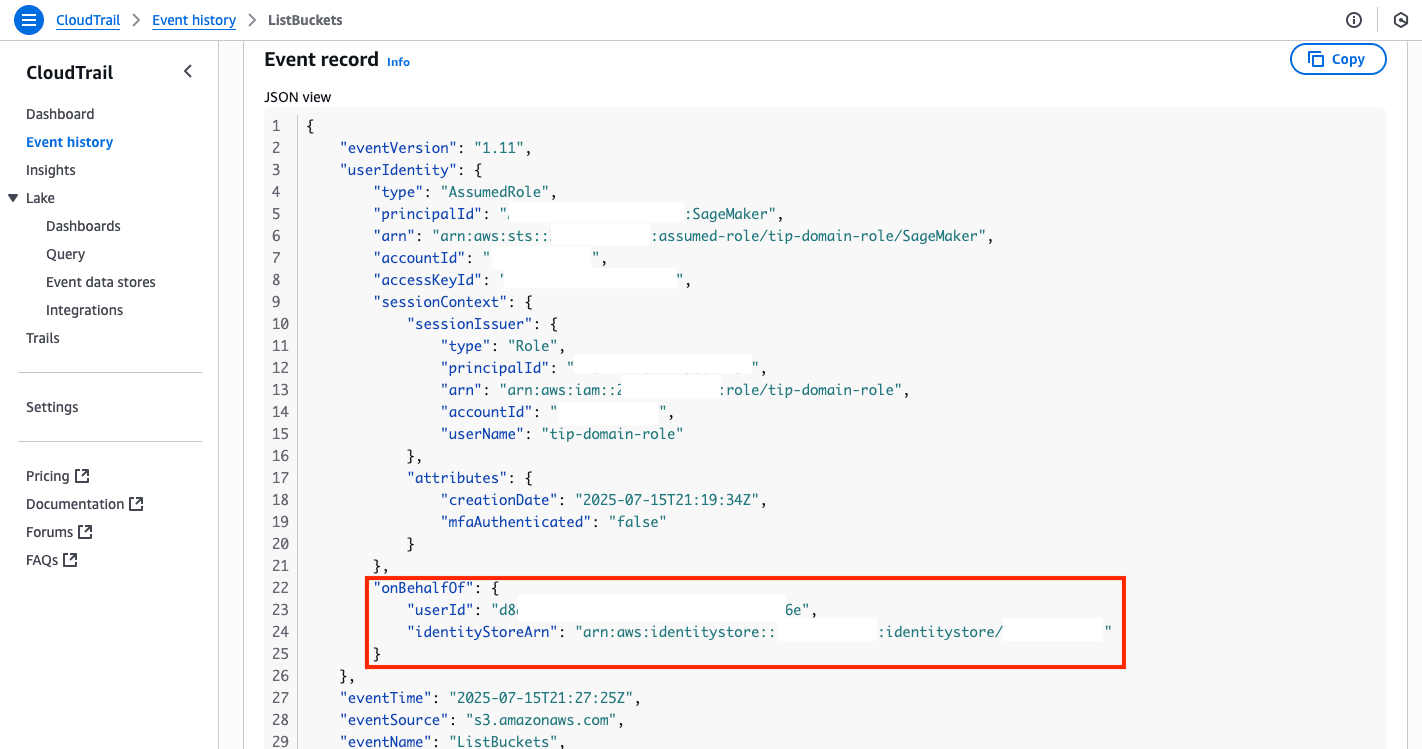The image size is (1422, 749).
Task: Open the Dashboard page
Action: (60, 113)
